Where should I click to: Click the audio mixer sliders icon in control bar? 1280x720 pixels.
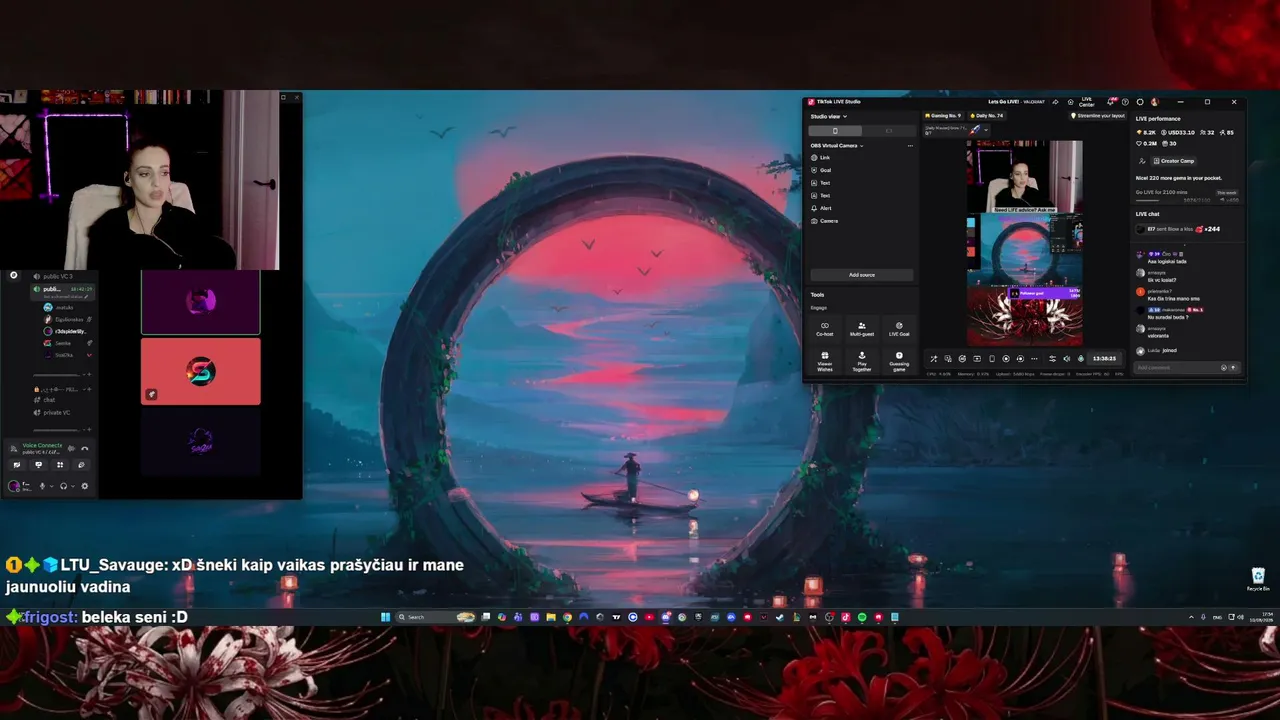tap(1052, 359)
